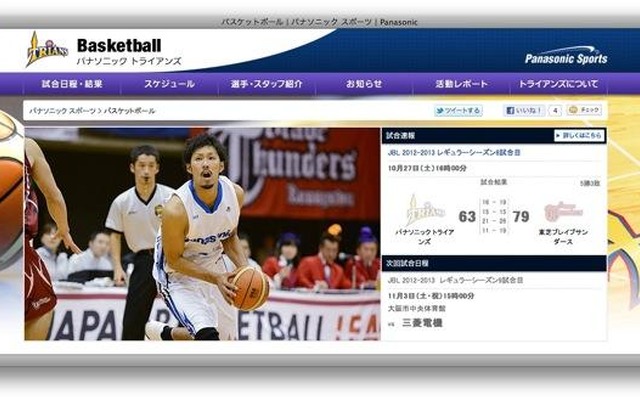Click 10月27日(土) game date text

coord(427,168)
